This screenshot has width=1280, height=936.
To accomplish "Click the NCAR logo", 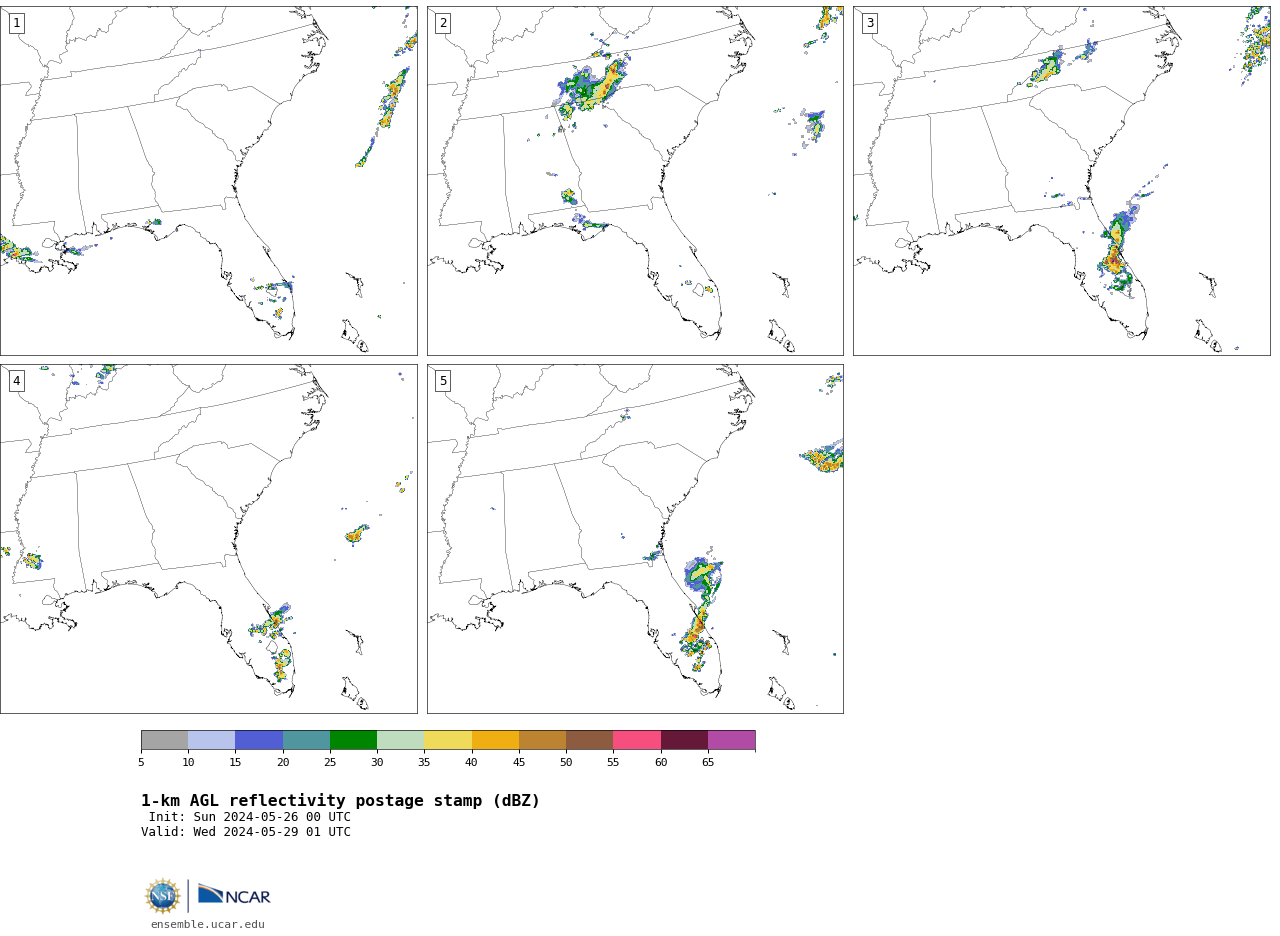I will [x=234, y=894].
